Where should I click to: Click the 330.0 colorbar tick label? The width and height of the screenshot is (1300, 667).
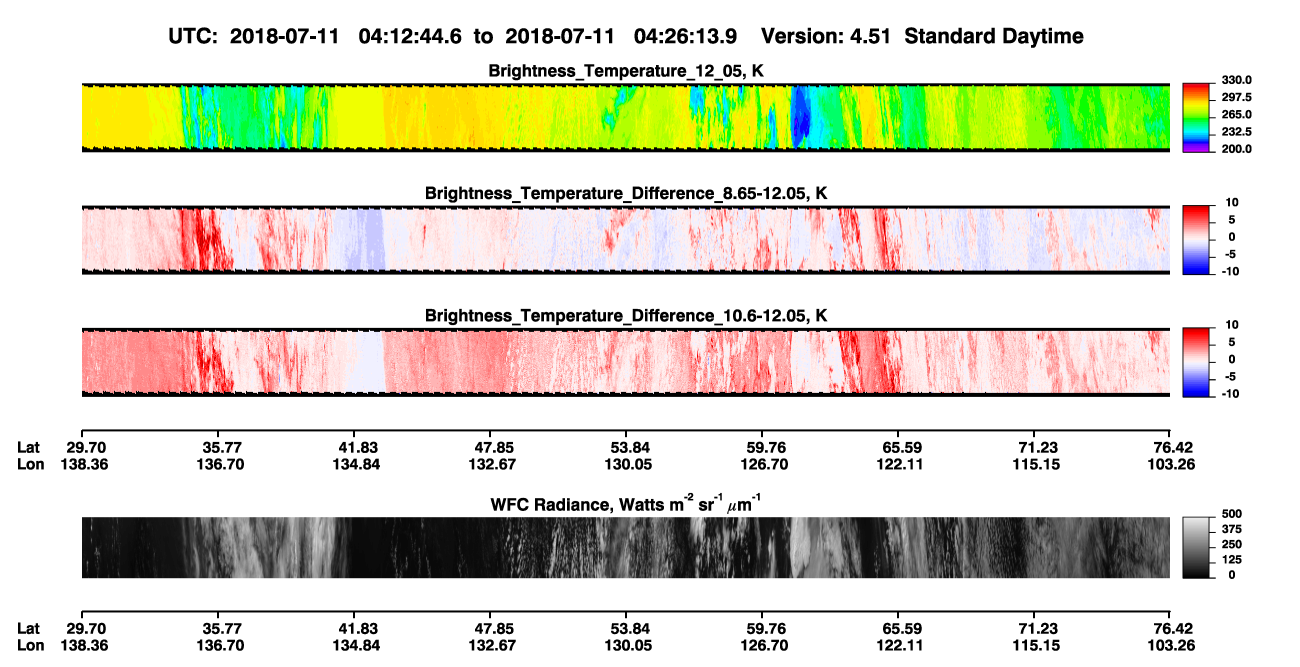click(x=1236, y=80)
